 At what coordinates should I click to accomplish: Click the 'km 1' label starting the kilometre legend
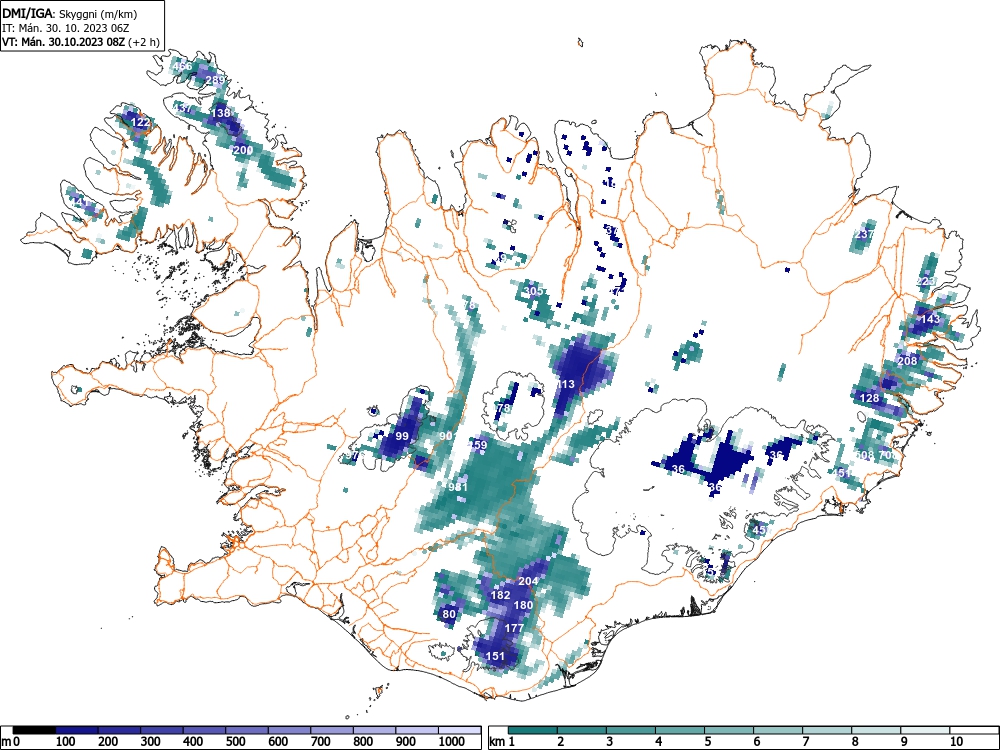pyautogui.click(x=503, y=741)
